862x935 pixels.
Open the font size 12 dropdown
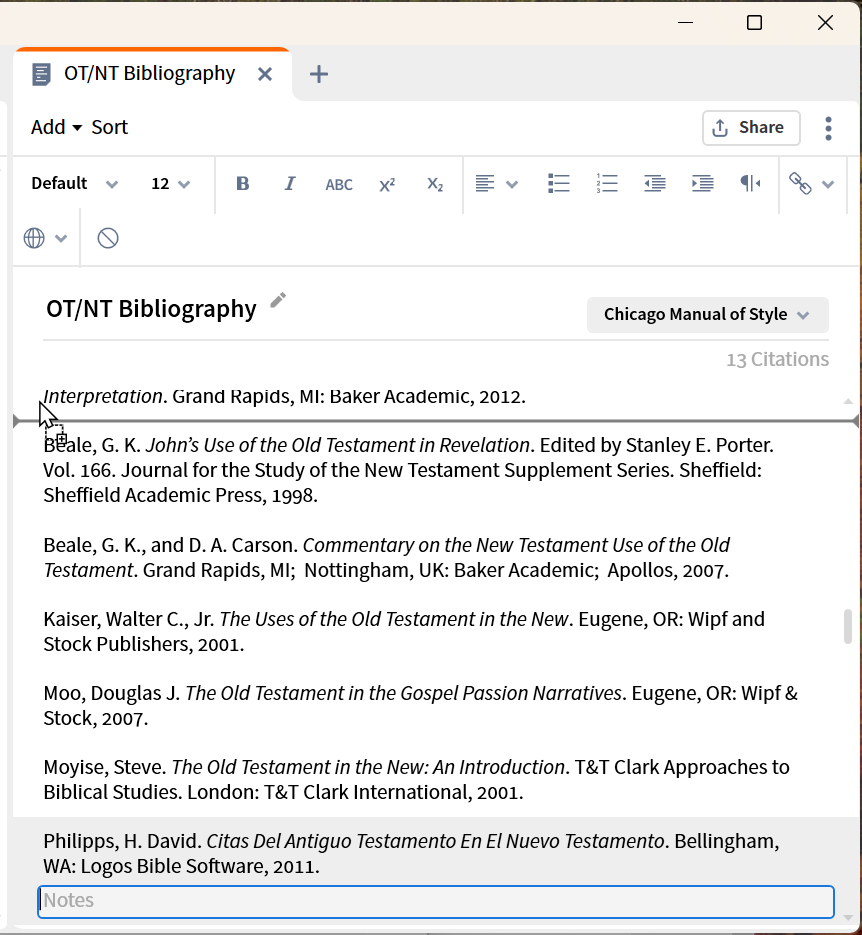tap(170, 184)
